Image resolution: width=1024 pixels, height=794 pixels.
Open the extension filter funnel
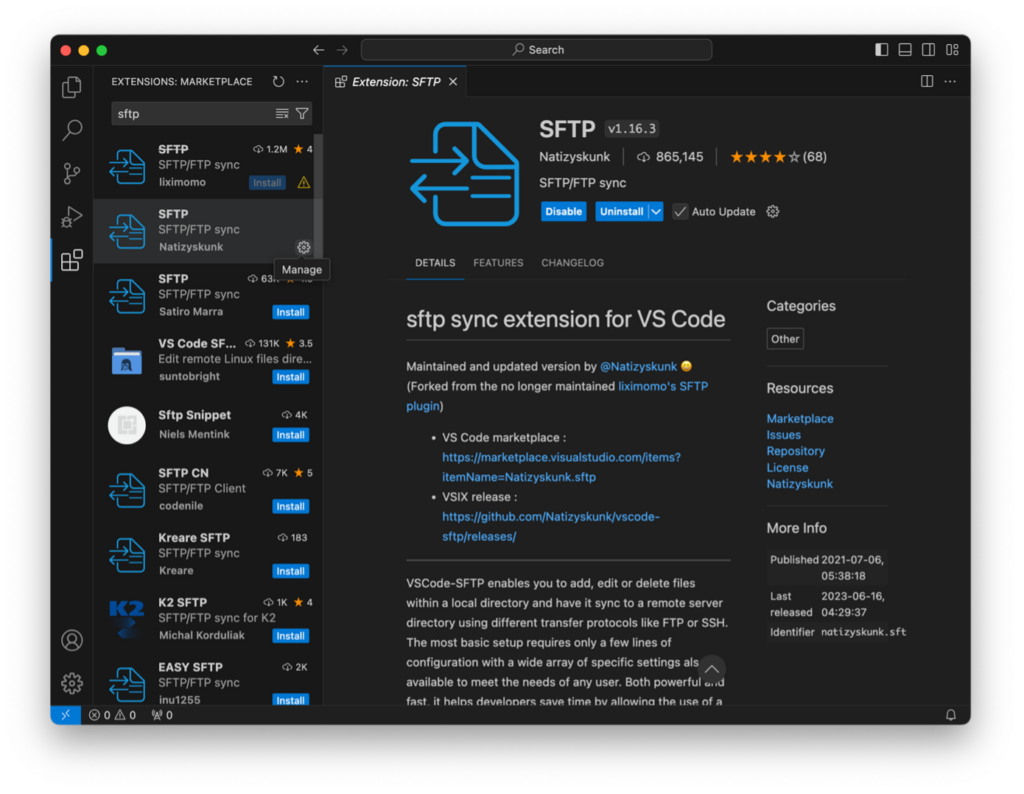302,114
